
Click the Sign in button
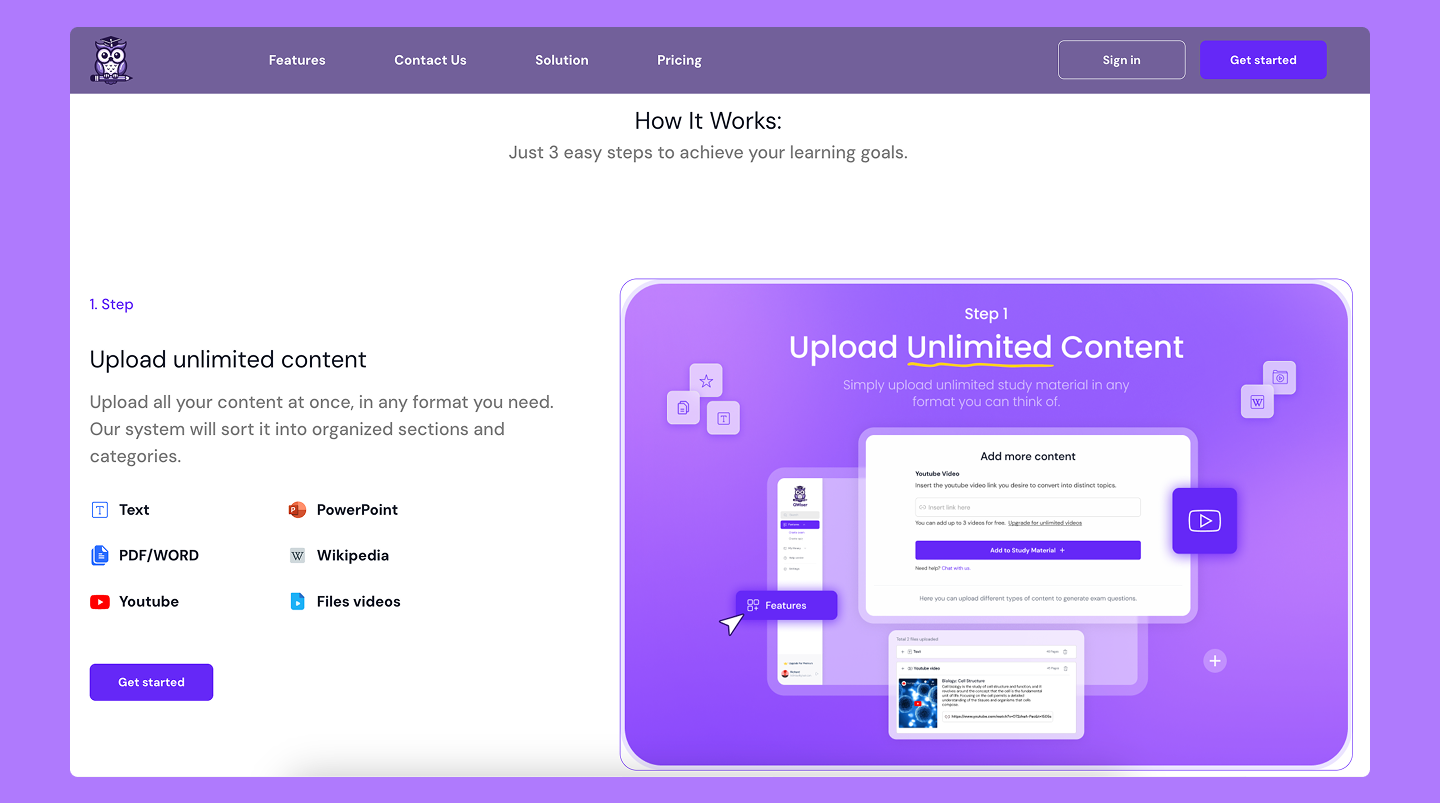click(x=1122, y=60)
